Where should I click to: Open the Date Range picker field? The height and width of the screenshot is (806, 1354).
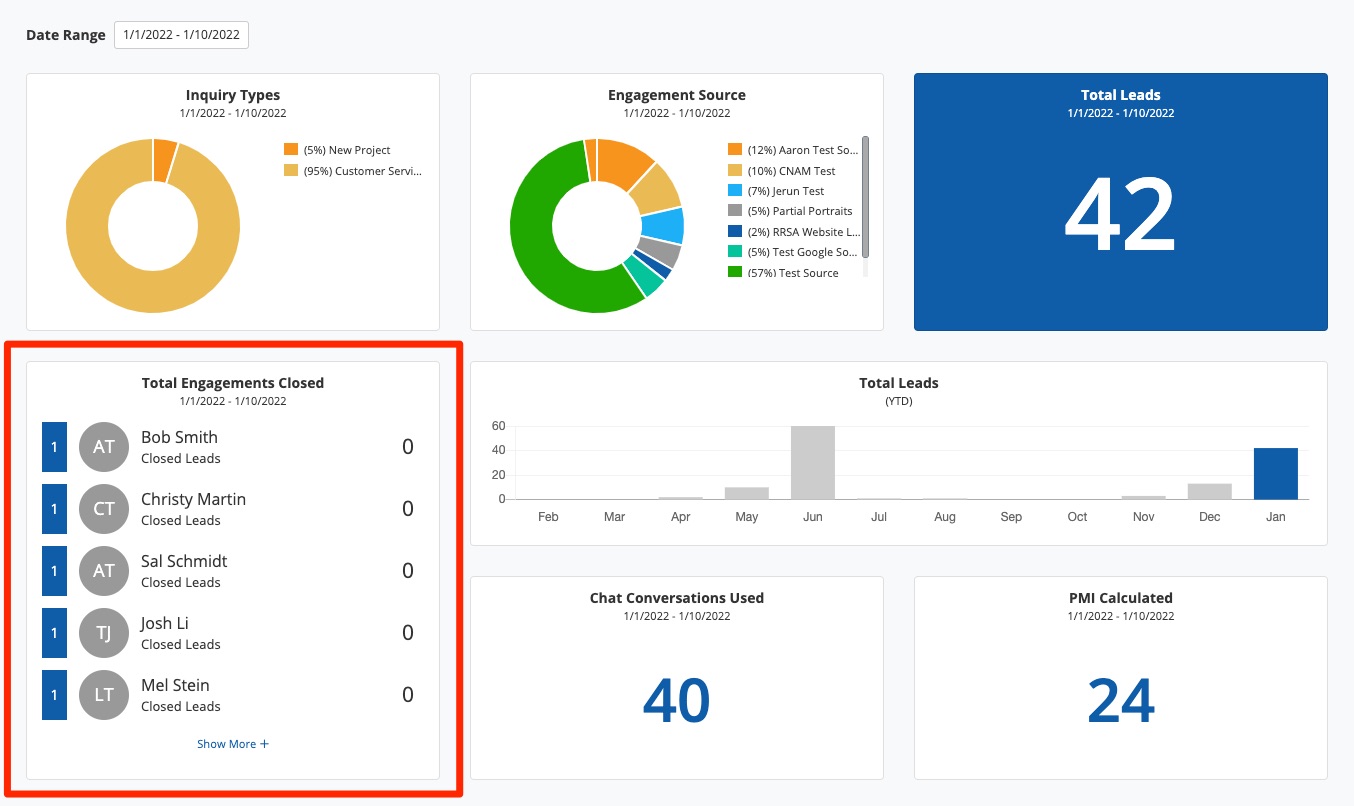pos(181,35)
